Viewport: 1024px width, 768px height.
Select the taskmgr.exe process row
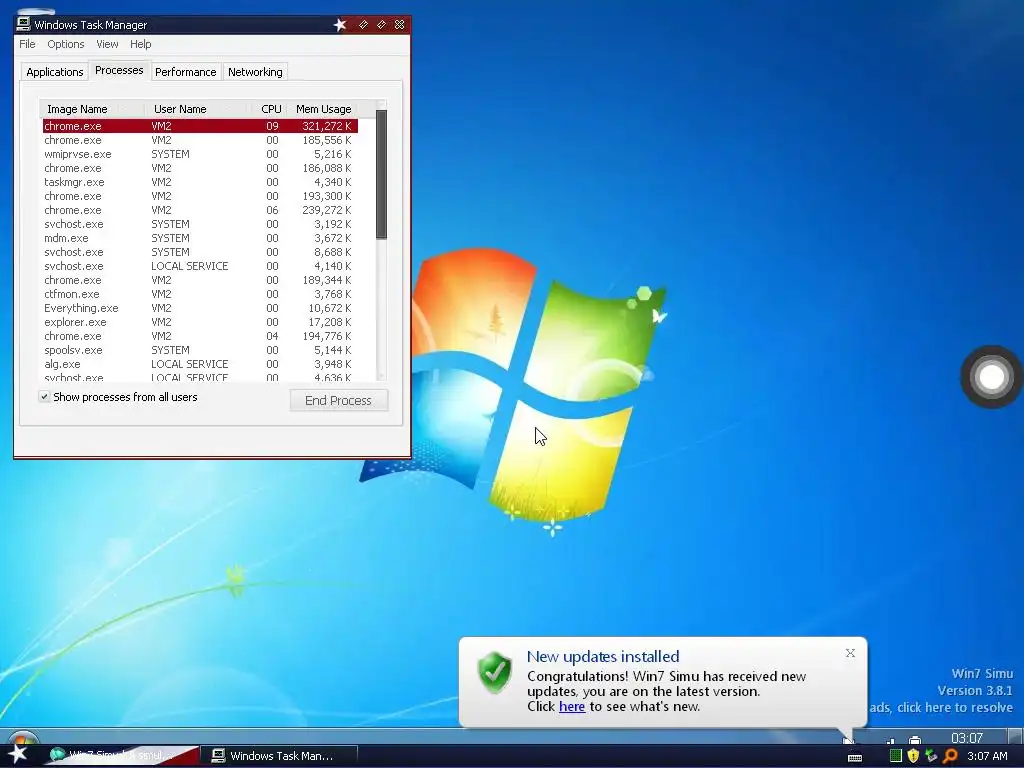tap(200, 182)
